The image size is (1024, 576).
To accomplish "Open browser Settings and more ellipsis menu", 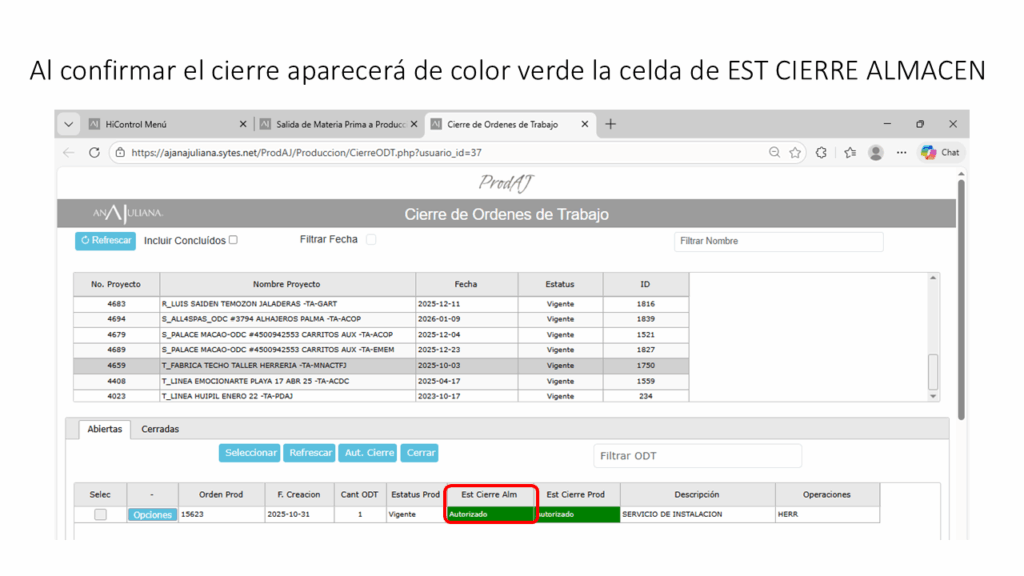I will (901, 153).
